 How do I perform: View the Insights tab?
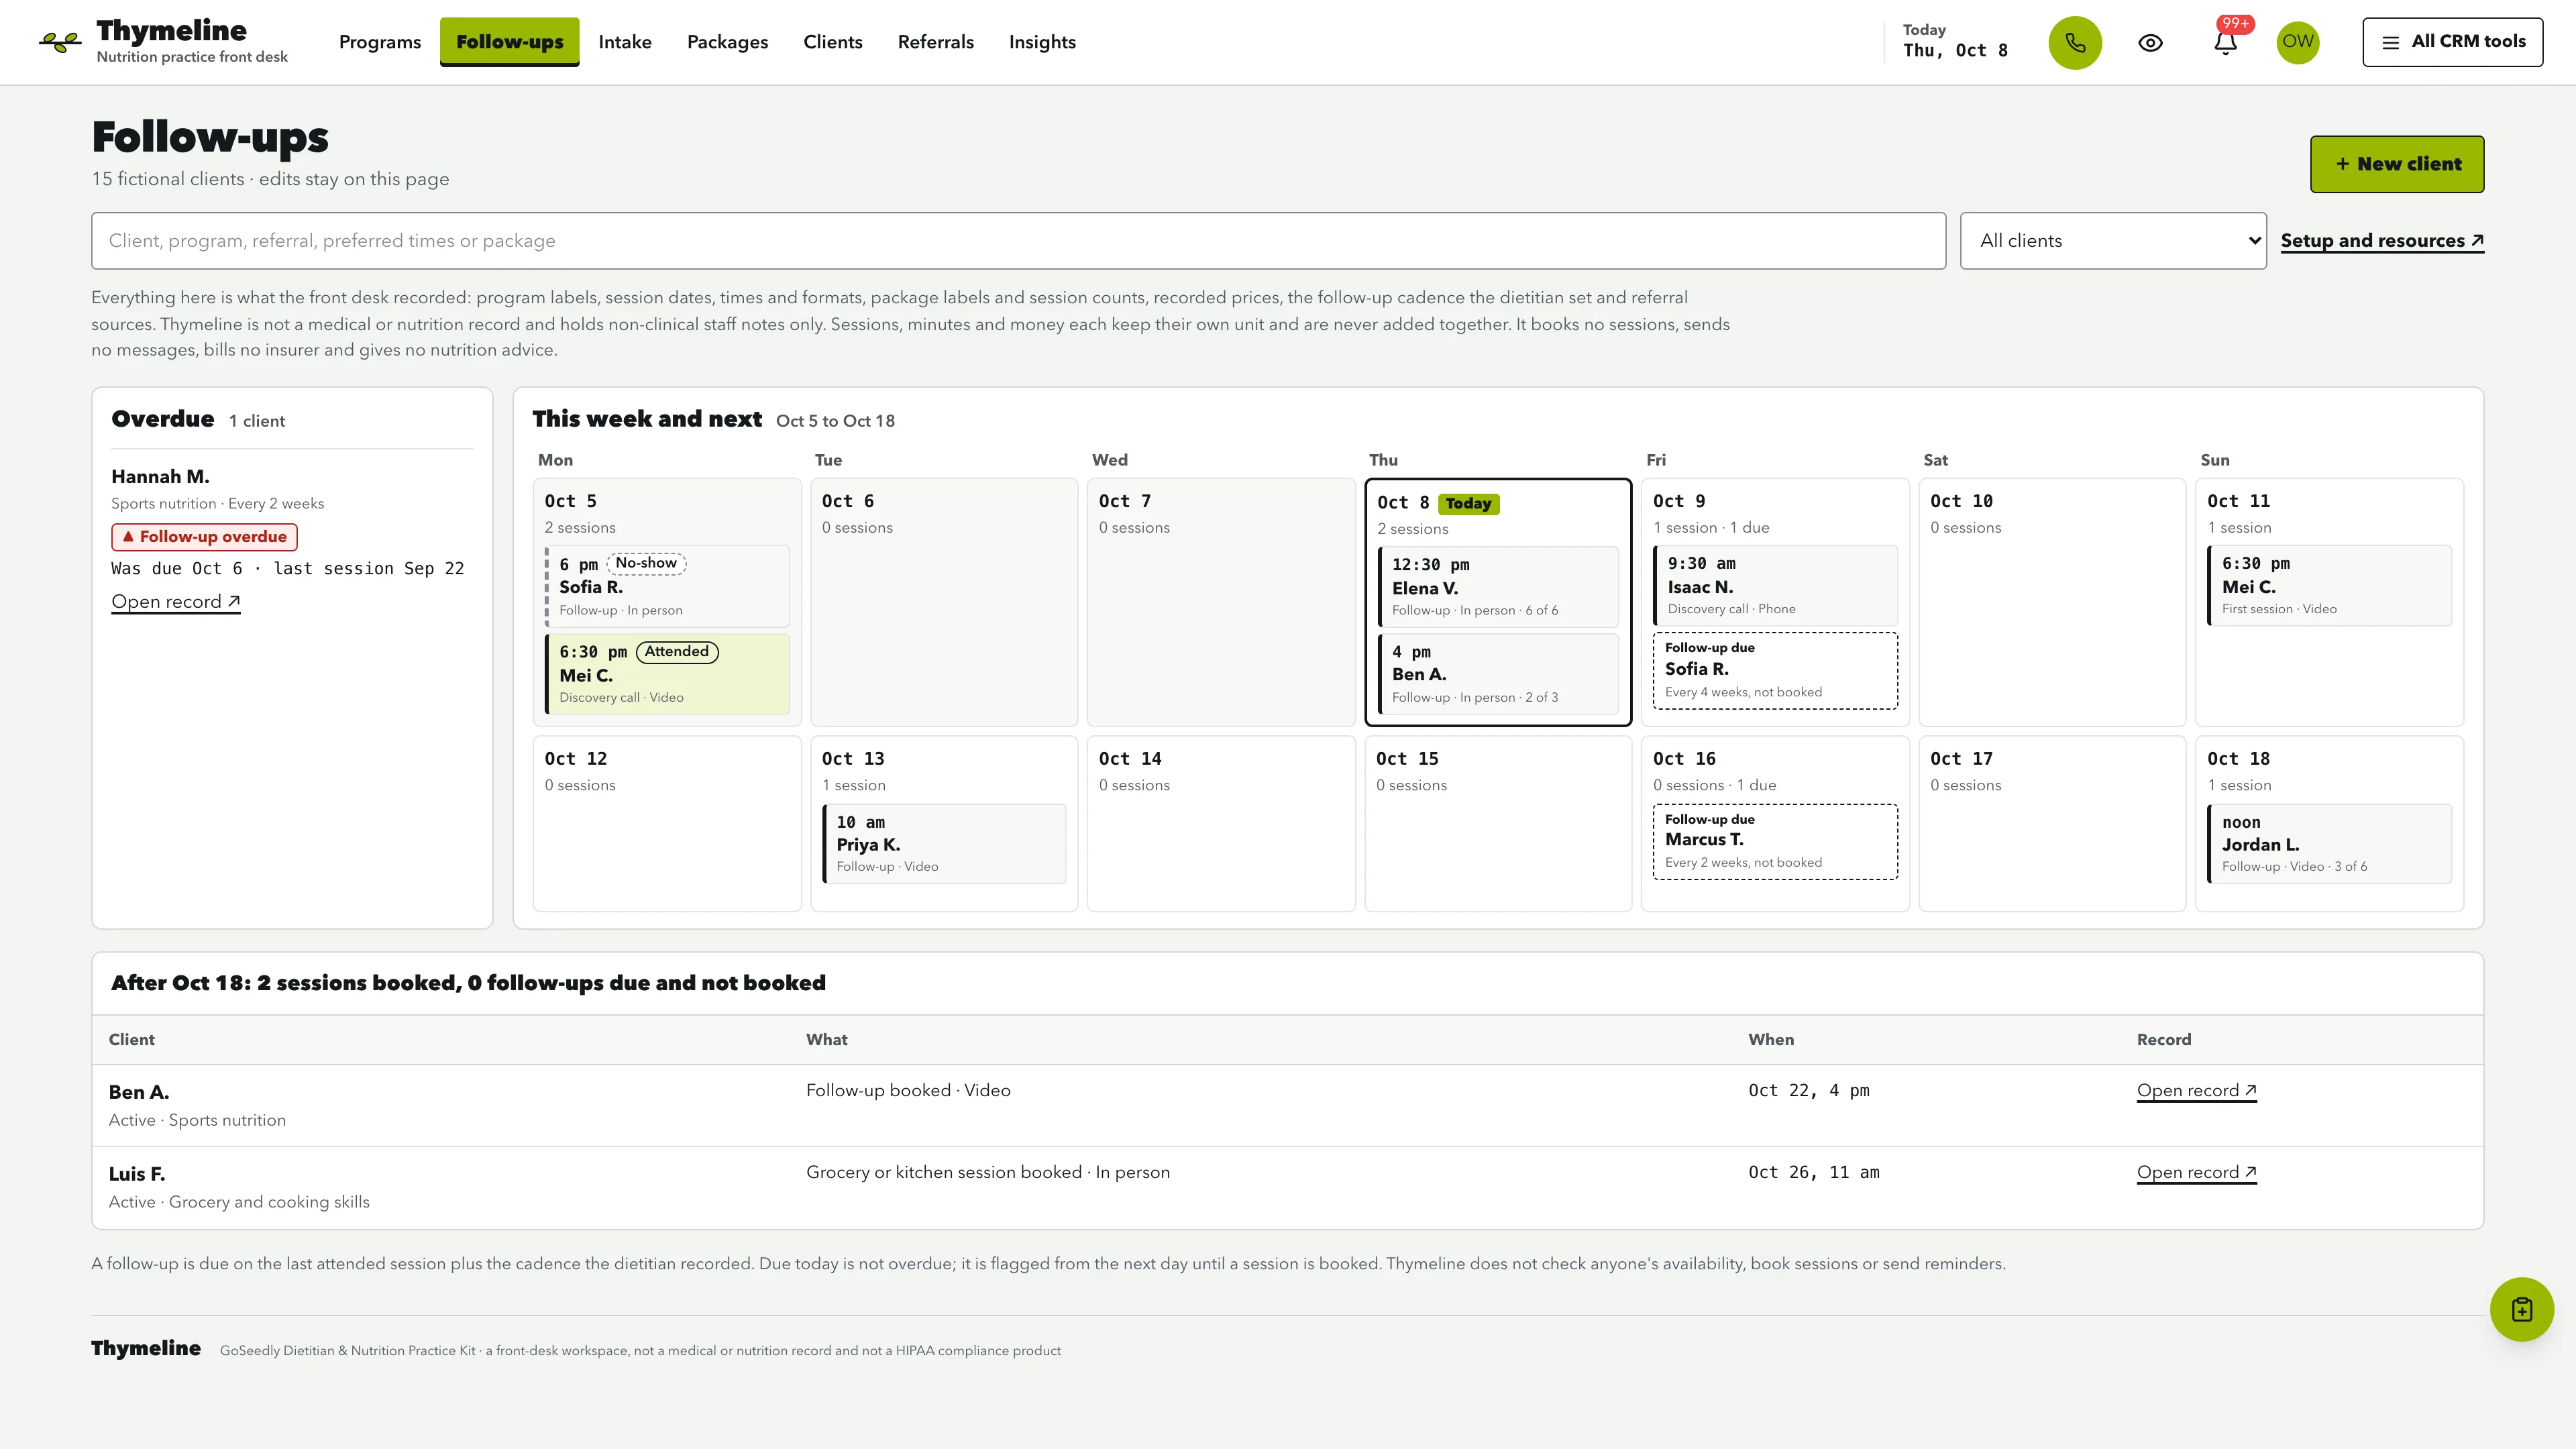pos(1042,42)
